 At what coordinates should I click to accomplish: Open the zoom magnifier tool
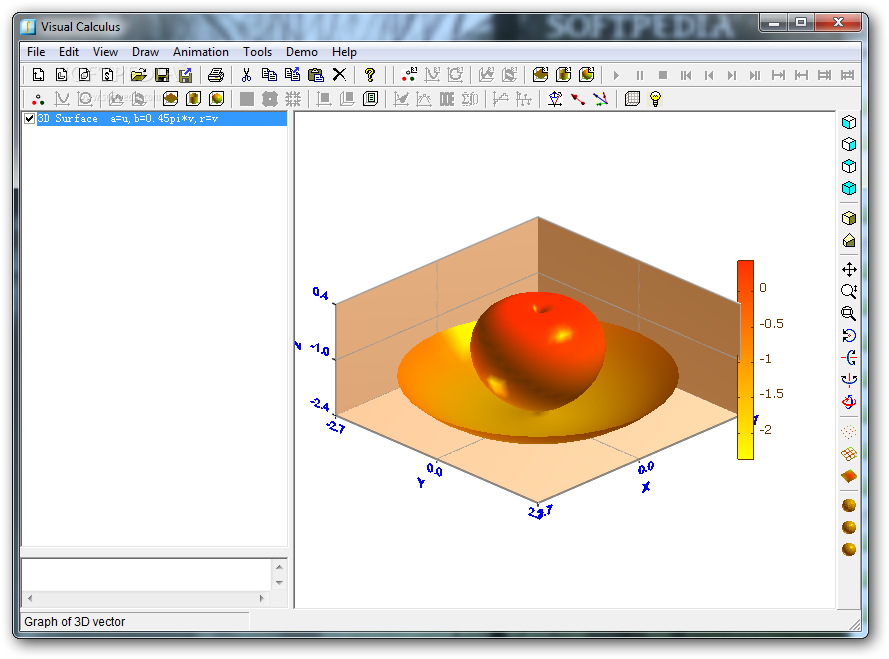point(849,291)
